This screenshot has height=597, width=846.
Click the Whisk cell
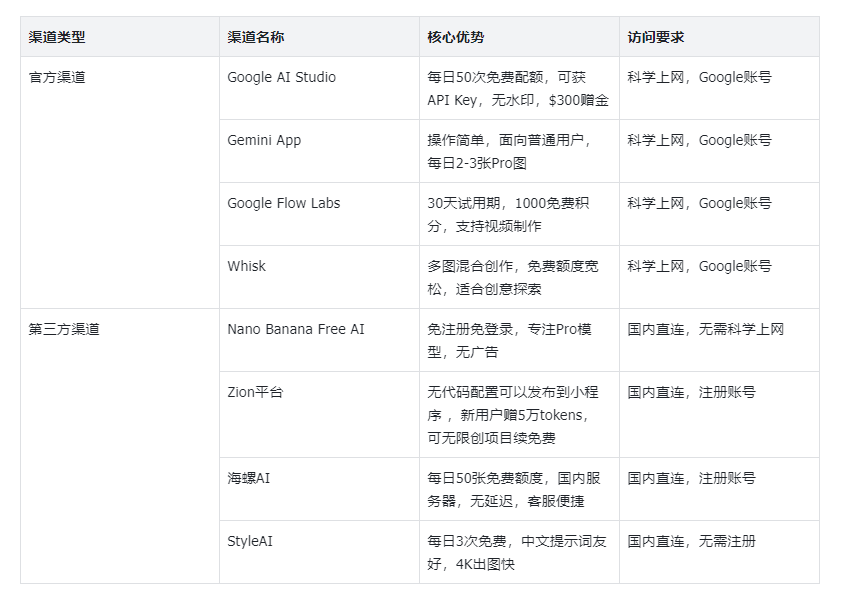tap(319, 277)
